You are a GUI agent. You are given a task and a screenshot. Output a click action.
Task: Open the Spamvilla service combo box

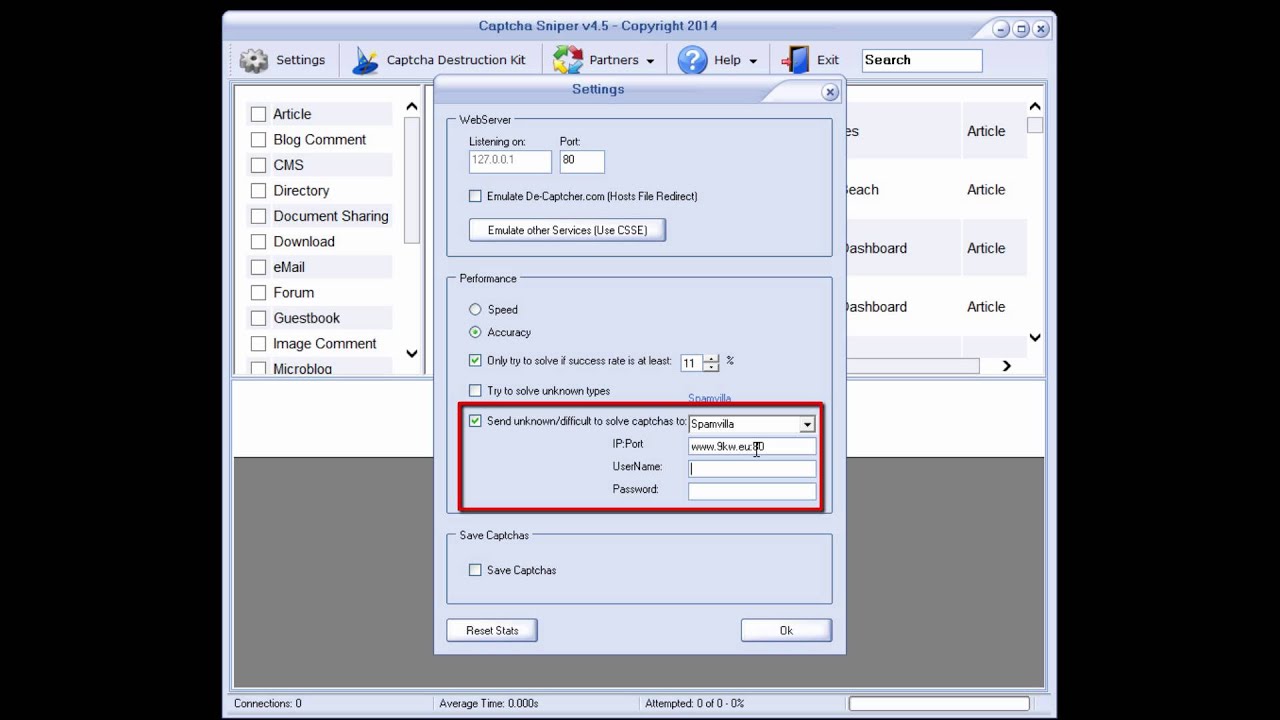coord(752,424)
